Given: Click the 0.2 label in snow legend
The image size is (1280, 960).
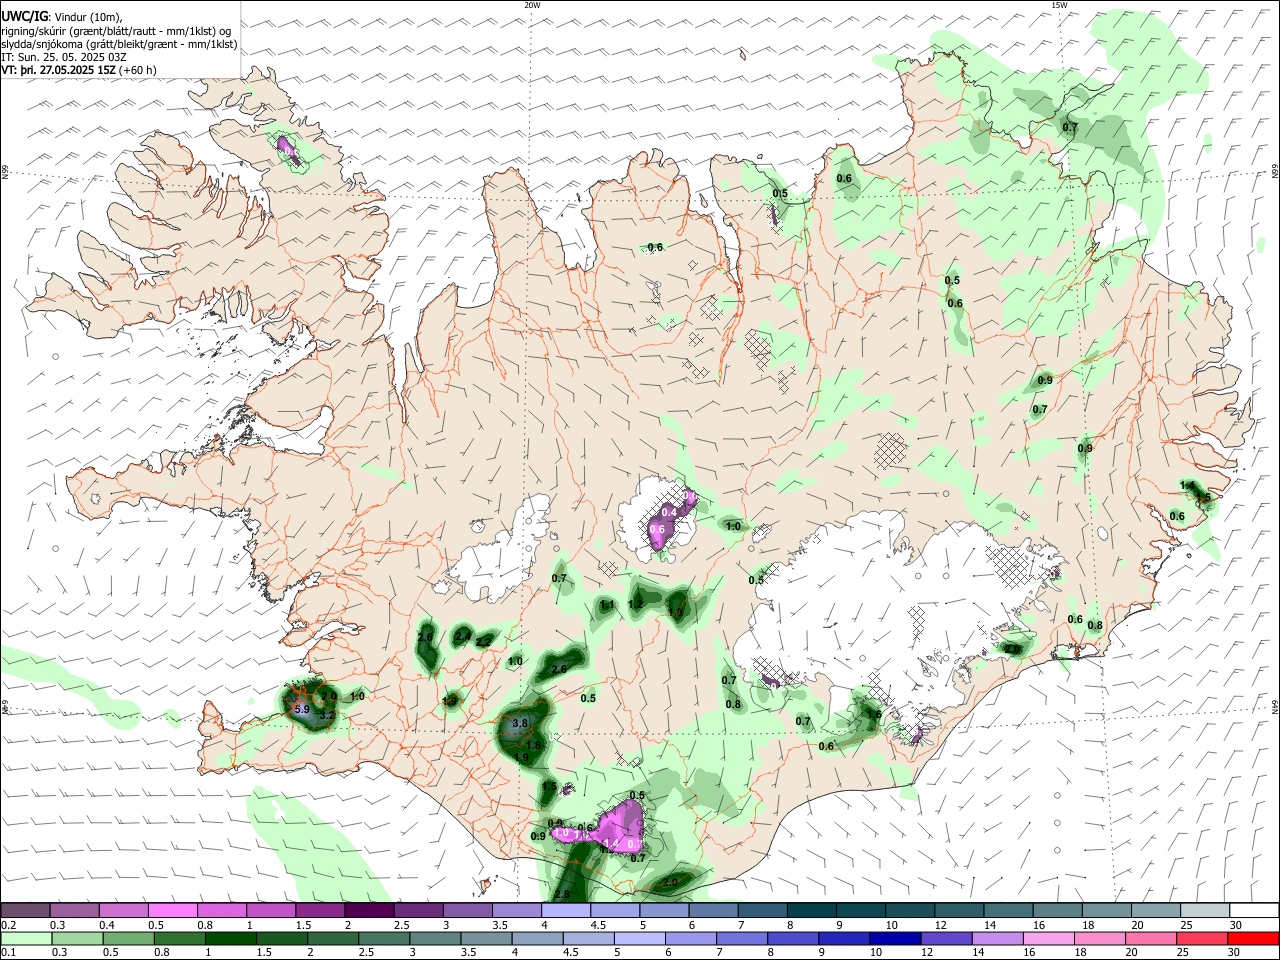Looking at the screenshot, I should point(9,926).
